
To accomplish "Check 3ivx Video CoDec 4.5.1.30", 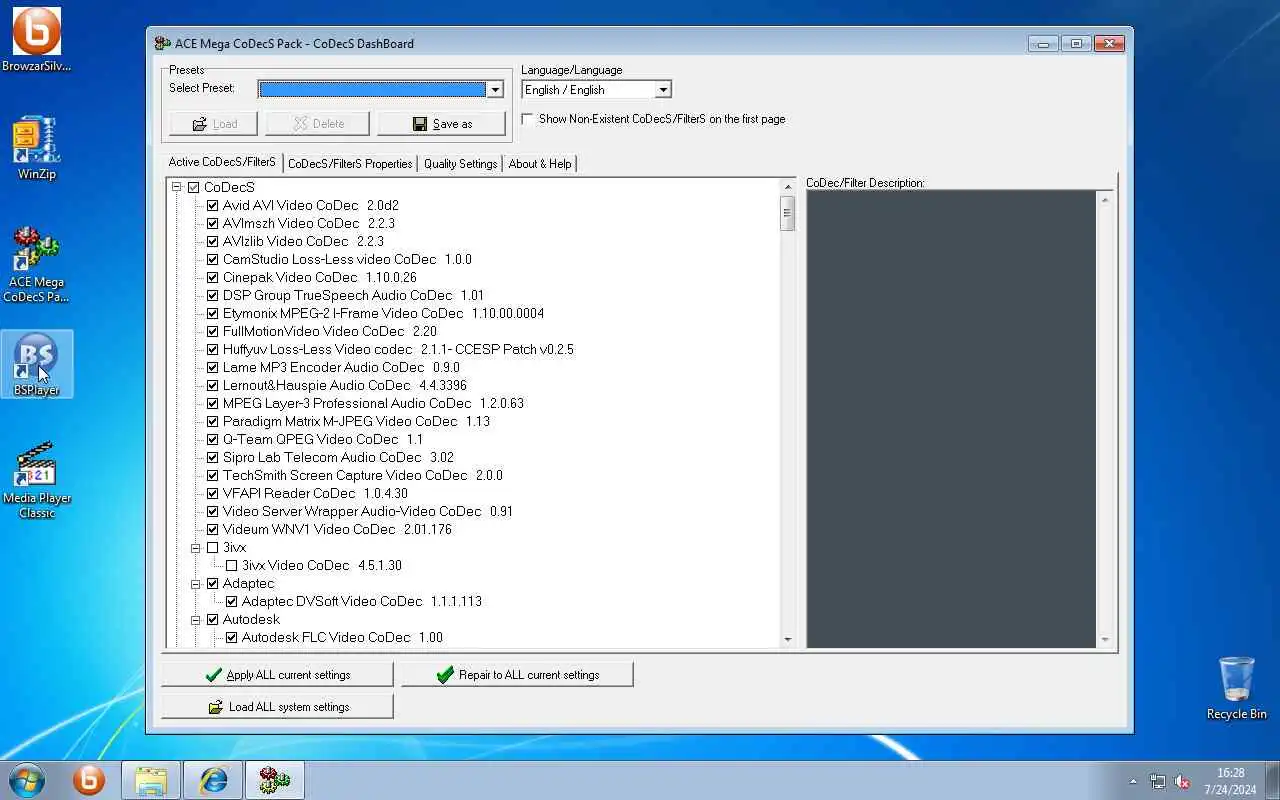I will tap(232, 565).
